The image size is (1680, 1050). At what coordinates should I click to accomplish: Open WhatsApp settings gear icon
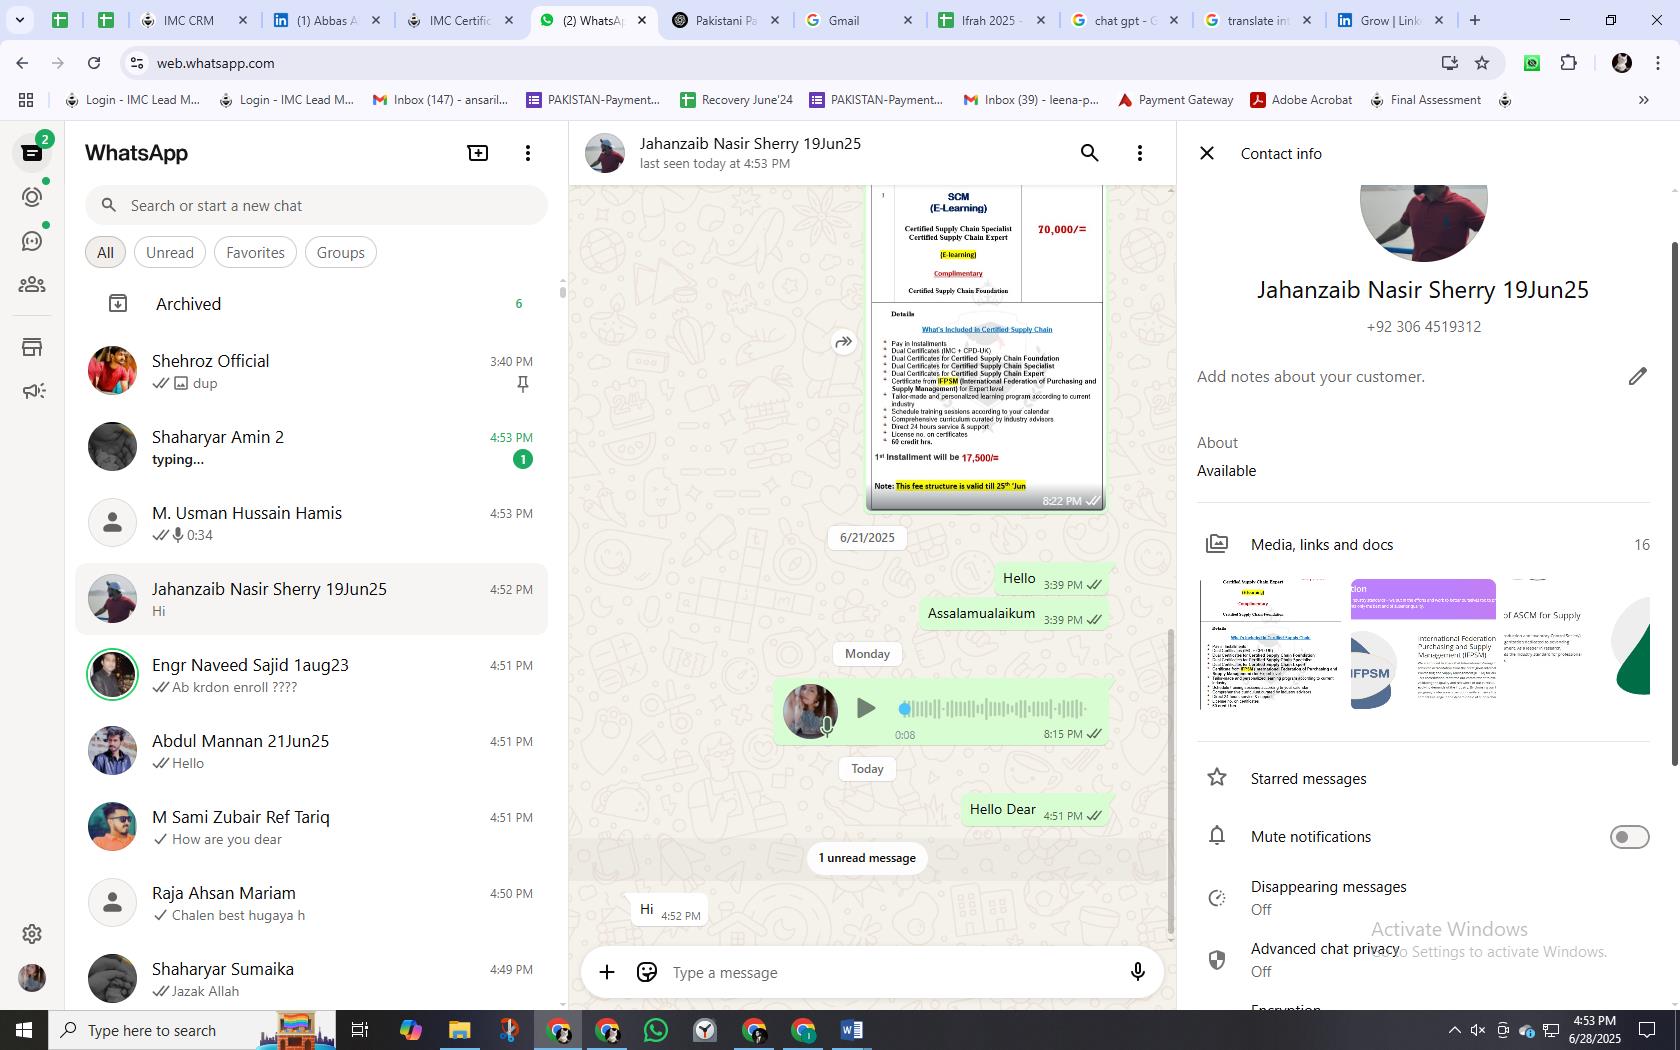[32, 933]
